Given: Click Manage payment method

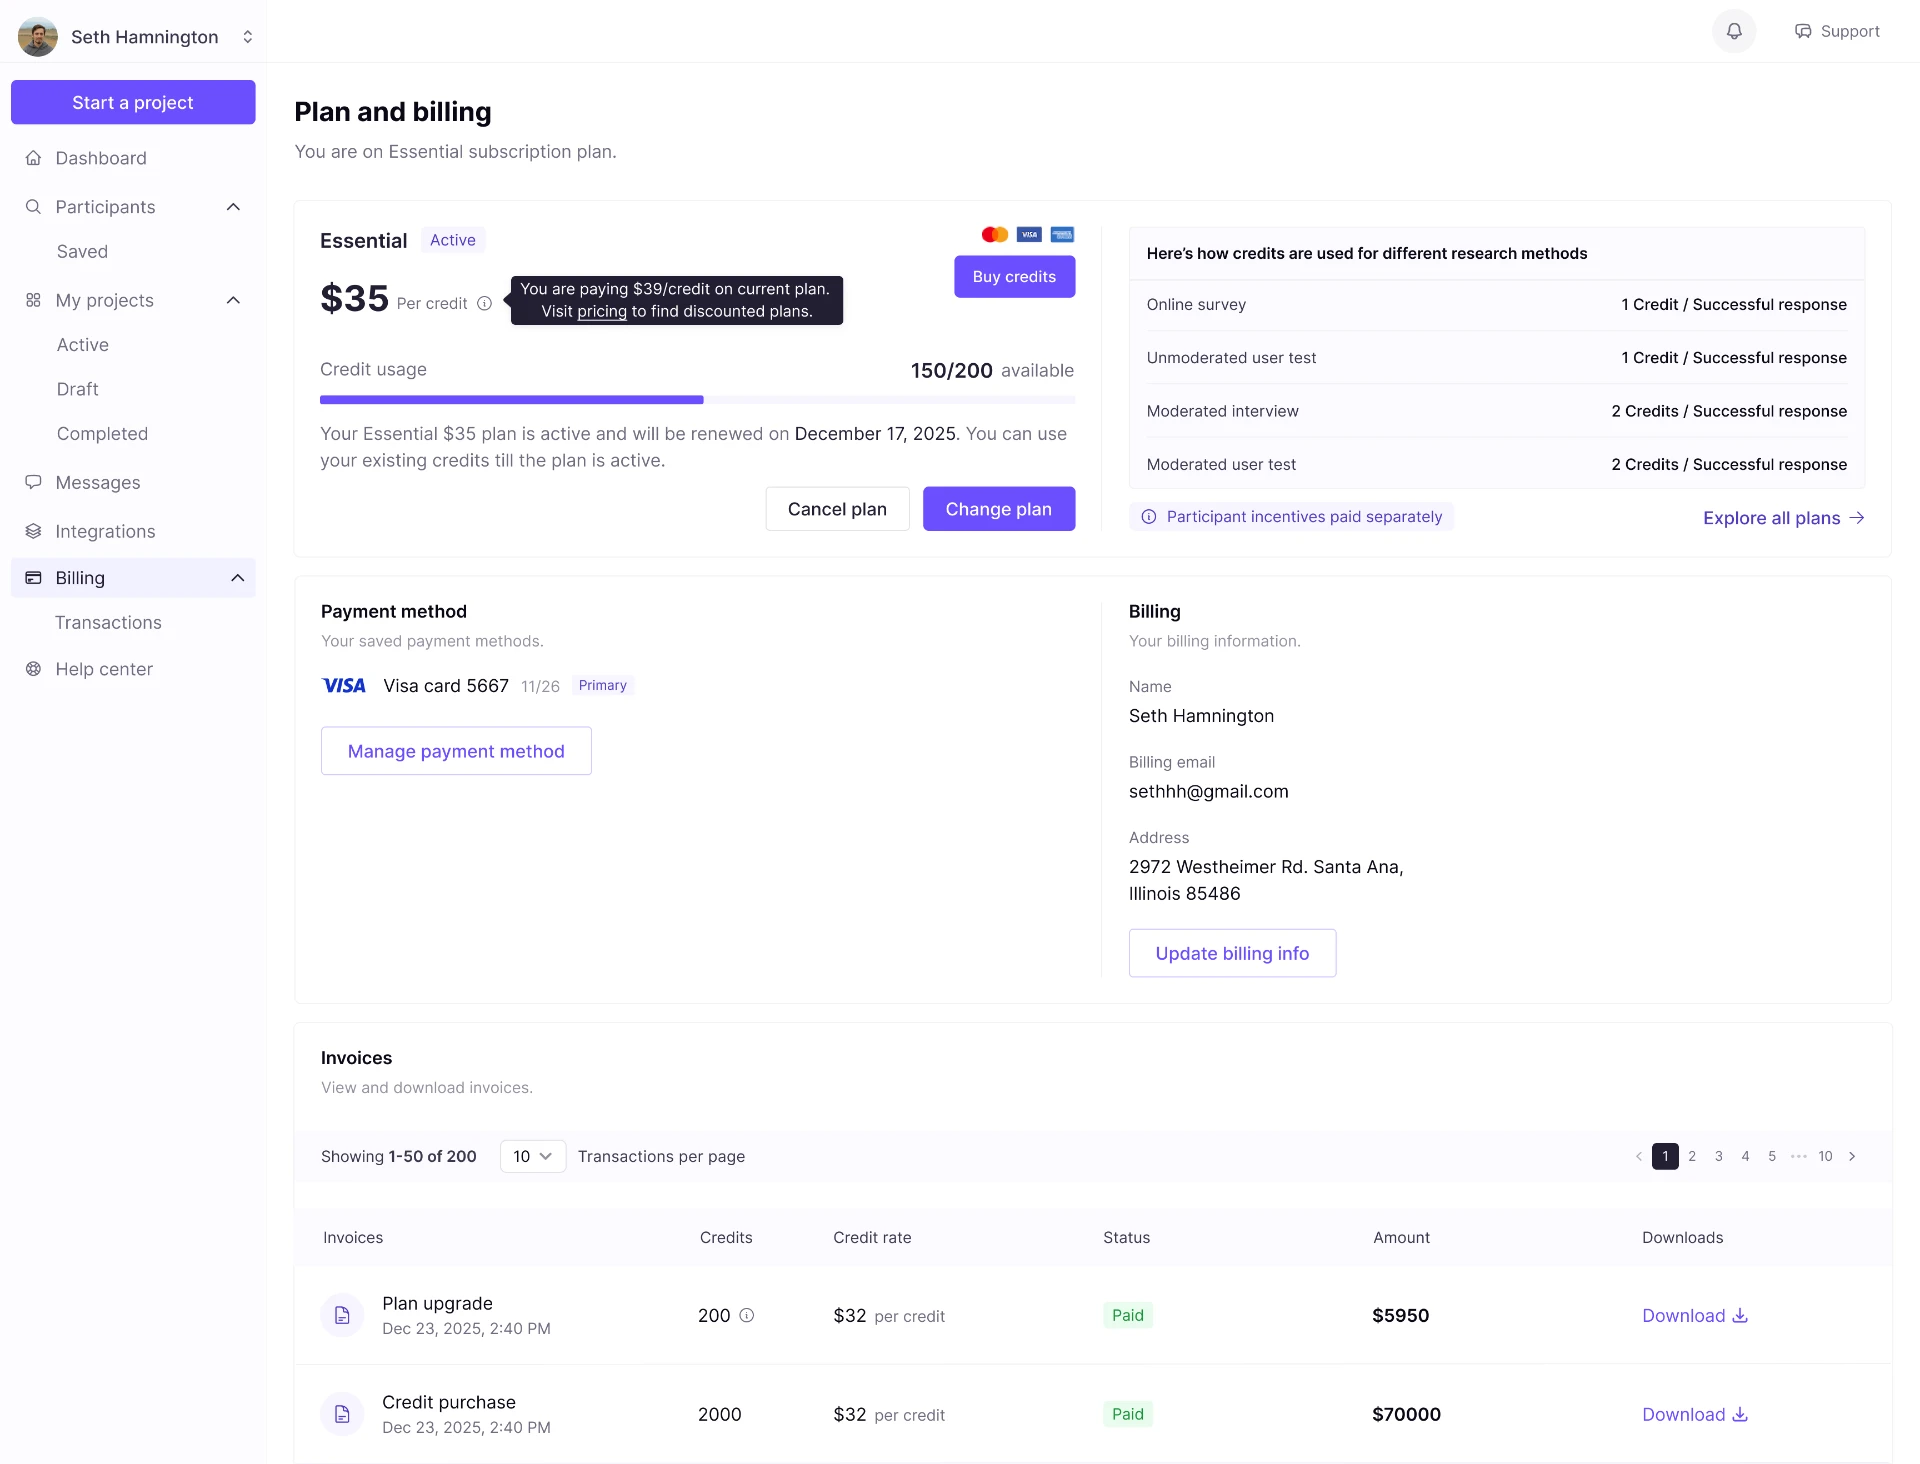Looking at the screenshot, I should [456, 751].
